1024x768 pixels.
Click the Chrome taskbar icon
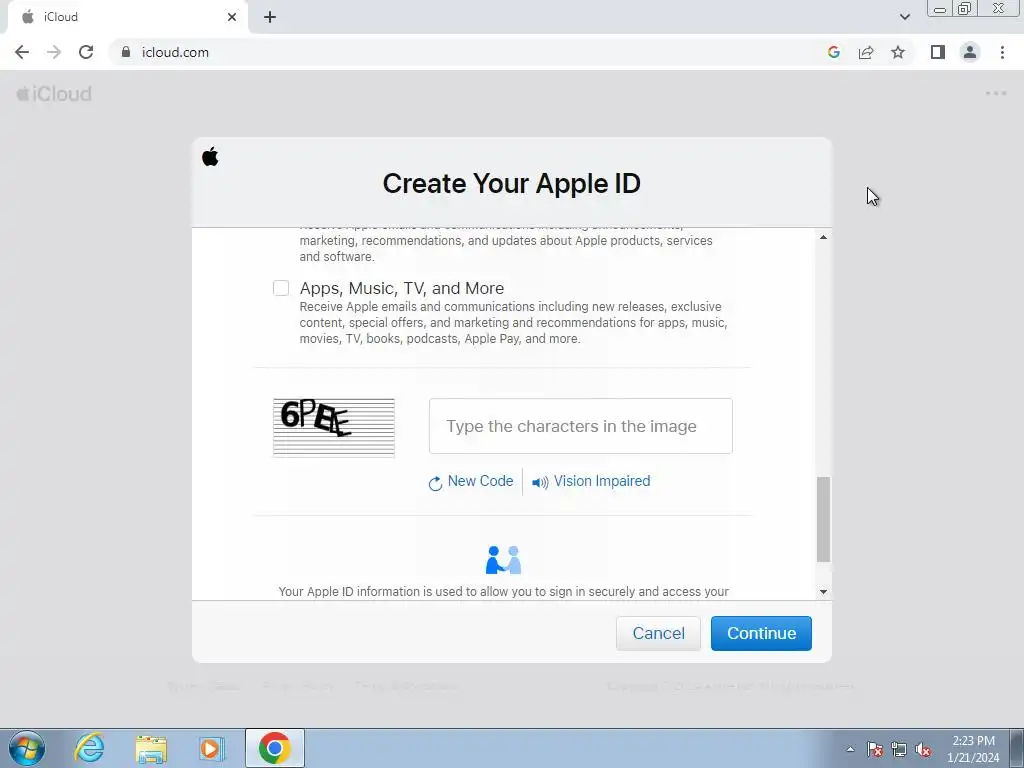pos(274,748)
